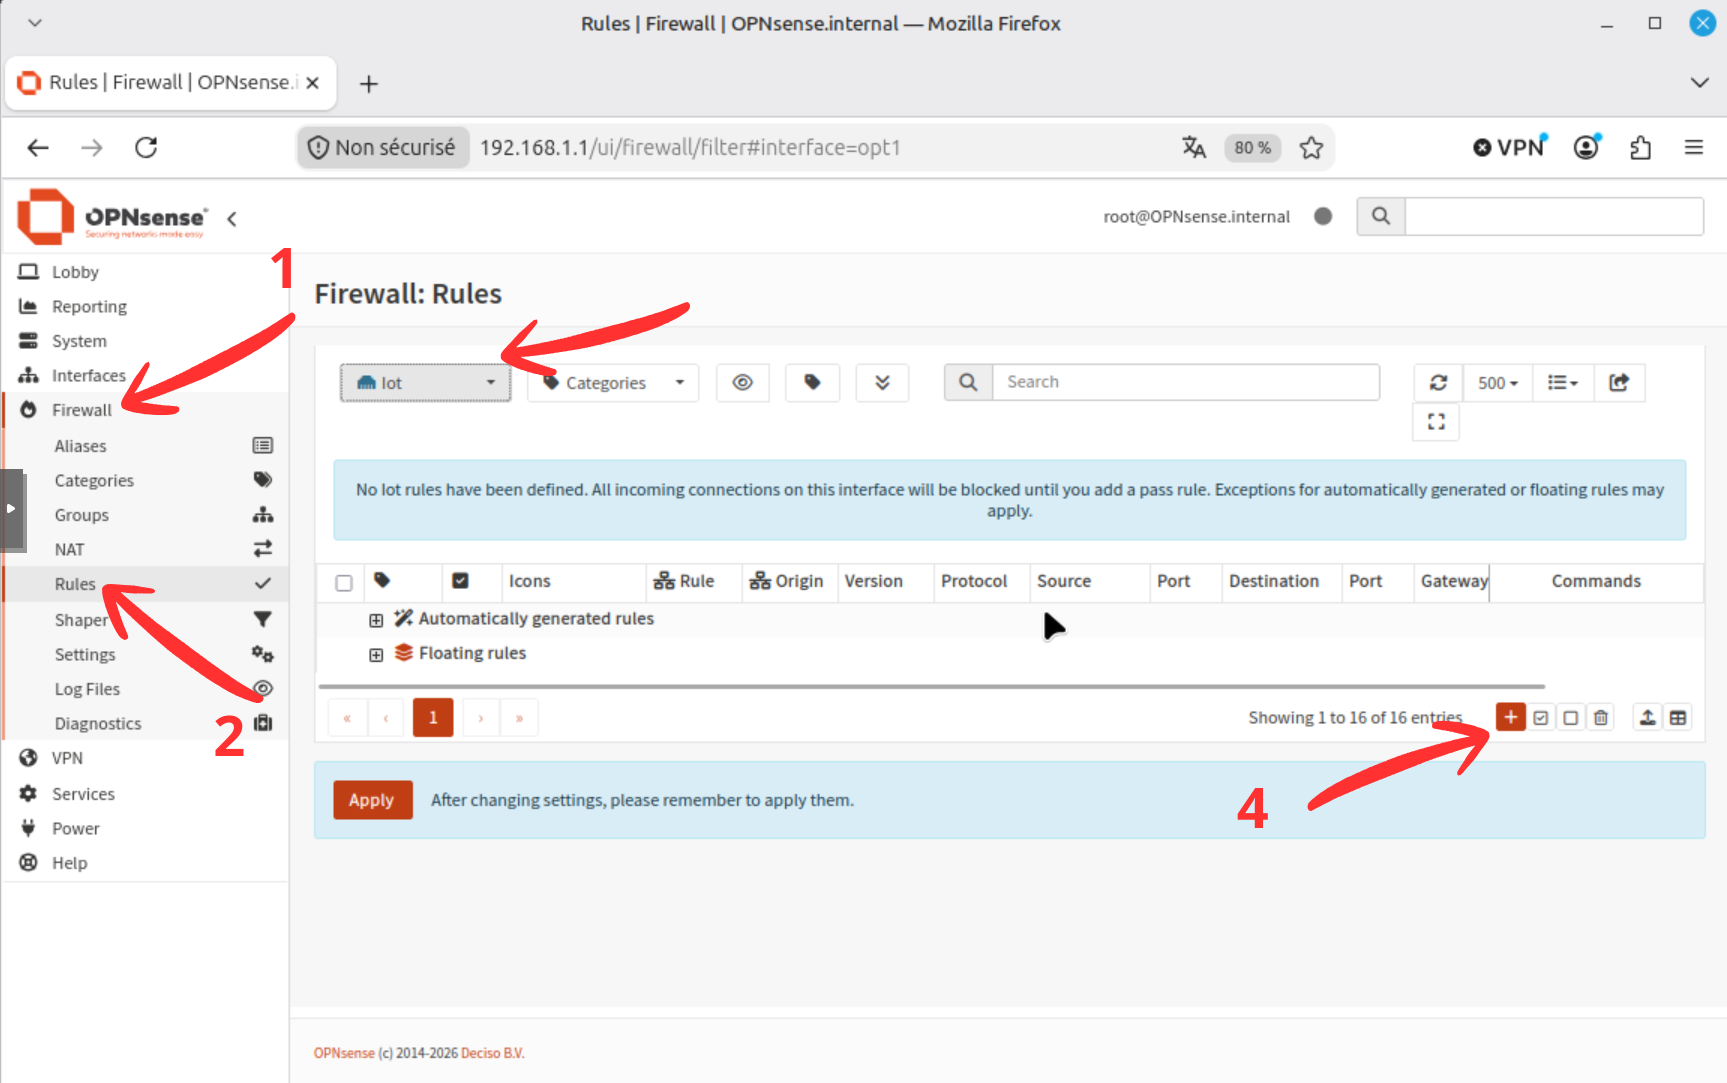
Task: Go back to the previous page
Action: pos(38,148)
